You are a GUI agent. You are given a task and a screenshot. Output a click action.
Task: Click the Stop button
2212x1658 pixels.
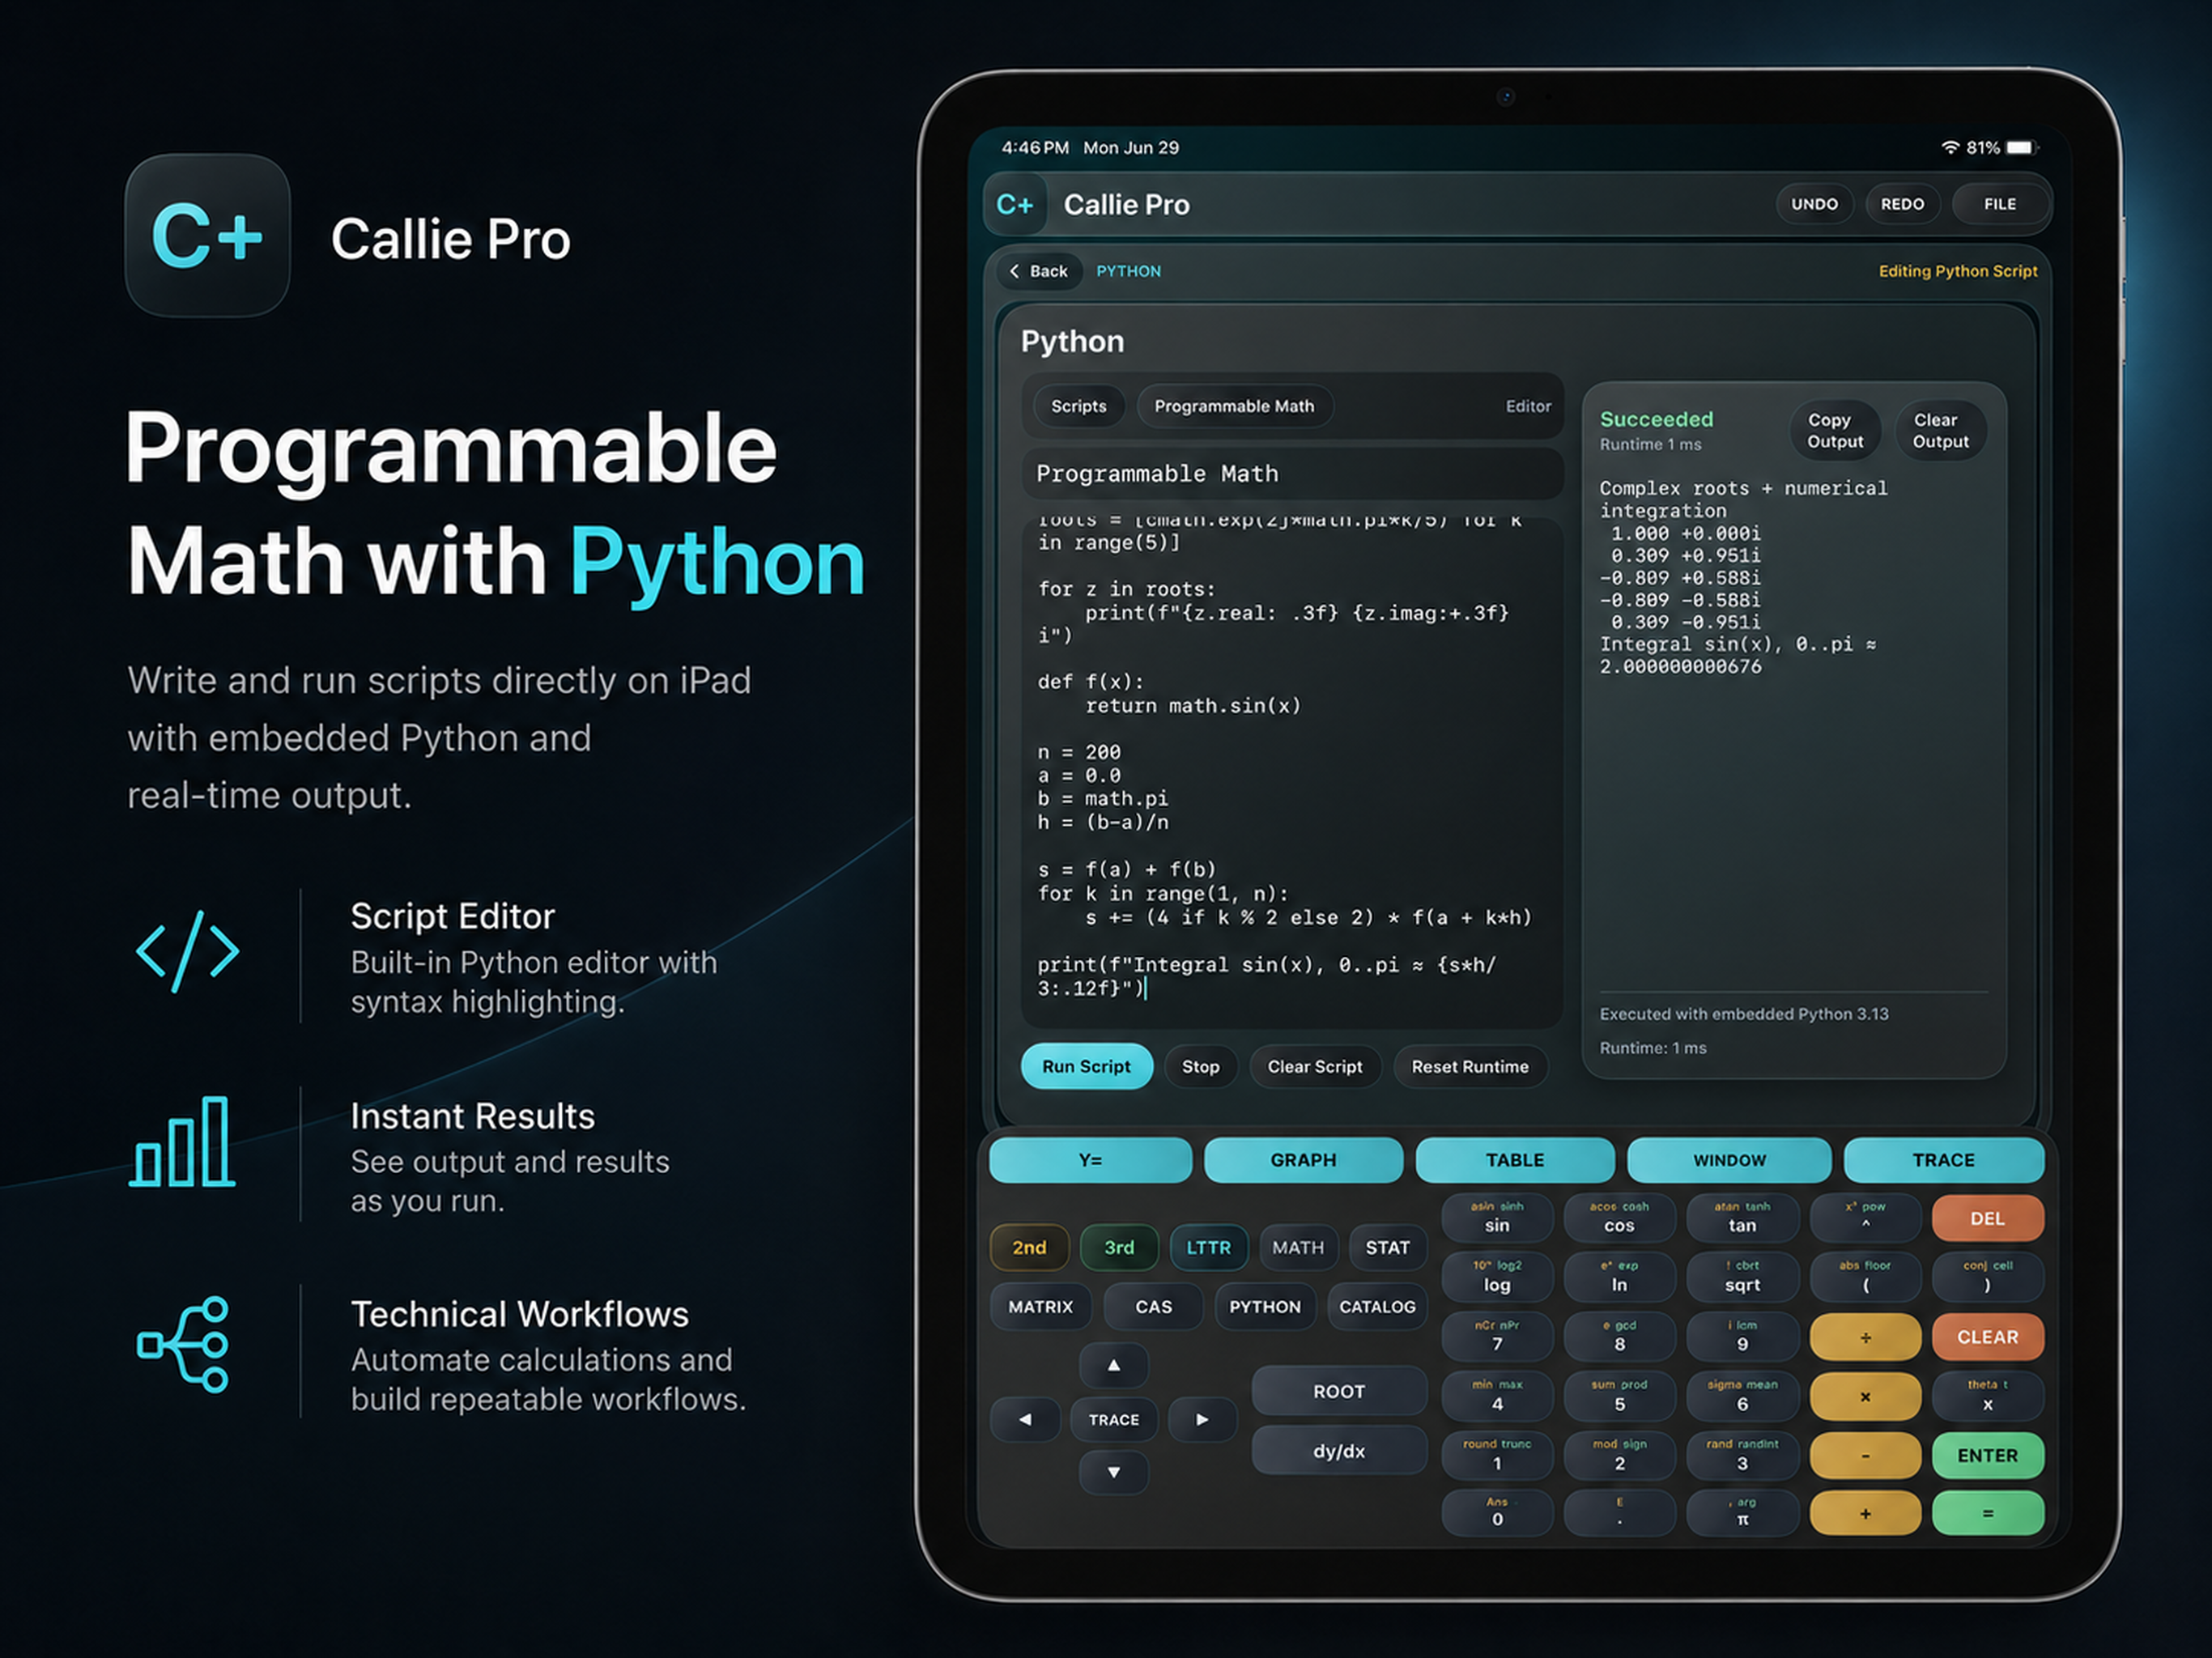(1200, 1066)
